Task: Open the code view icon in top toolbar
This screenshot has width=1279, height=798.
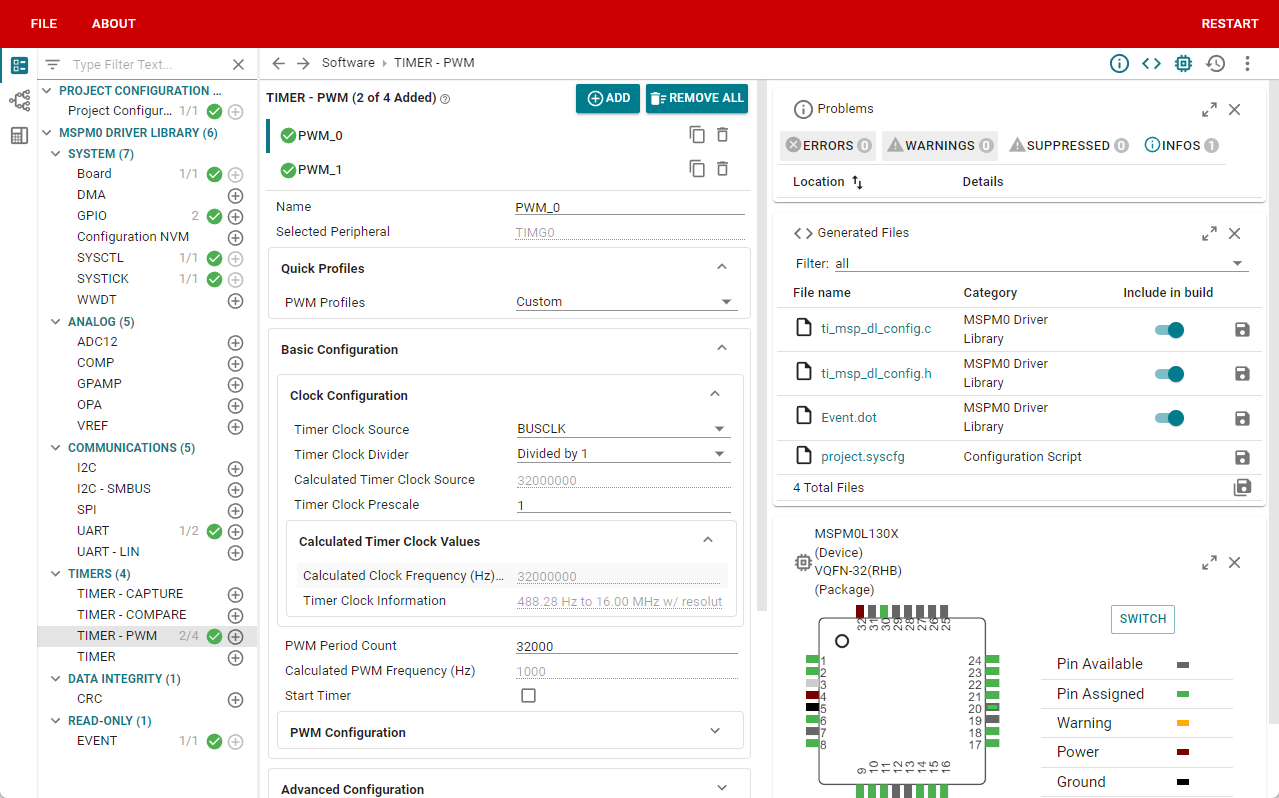Action: coord(1151,64)
